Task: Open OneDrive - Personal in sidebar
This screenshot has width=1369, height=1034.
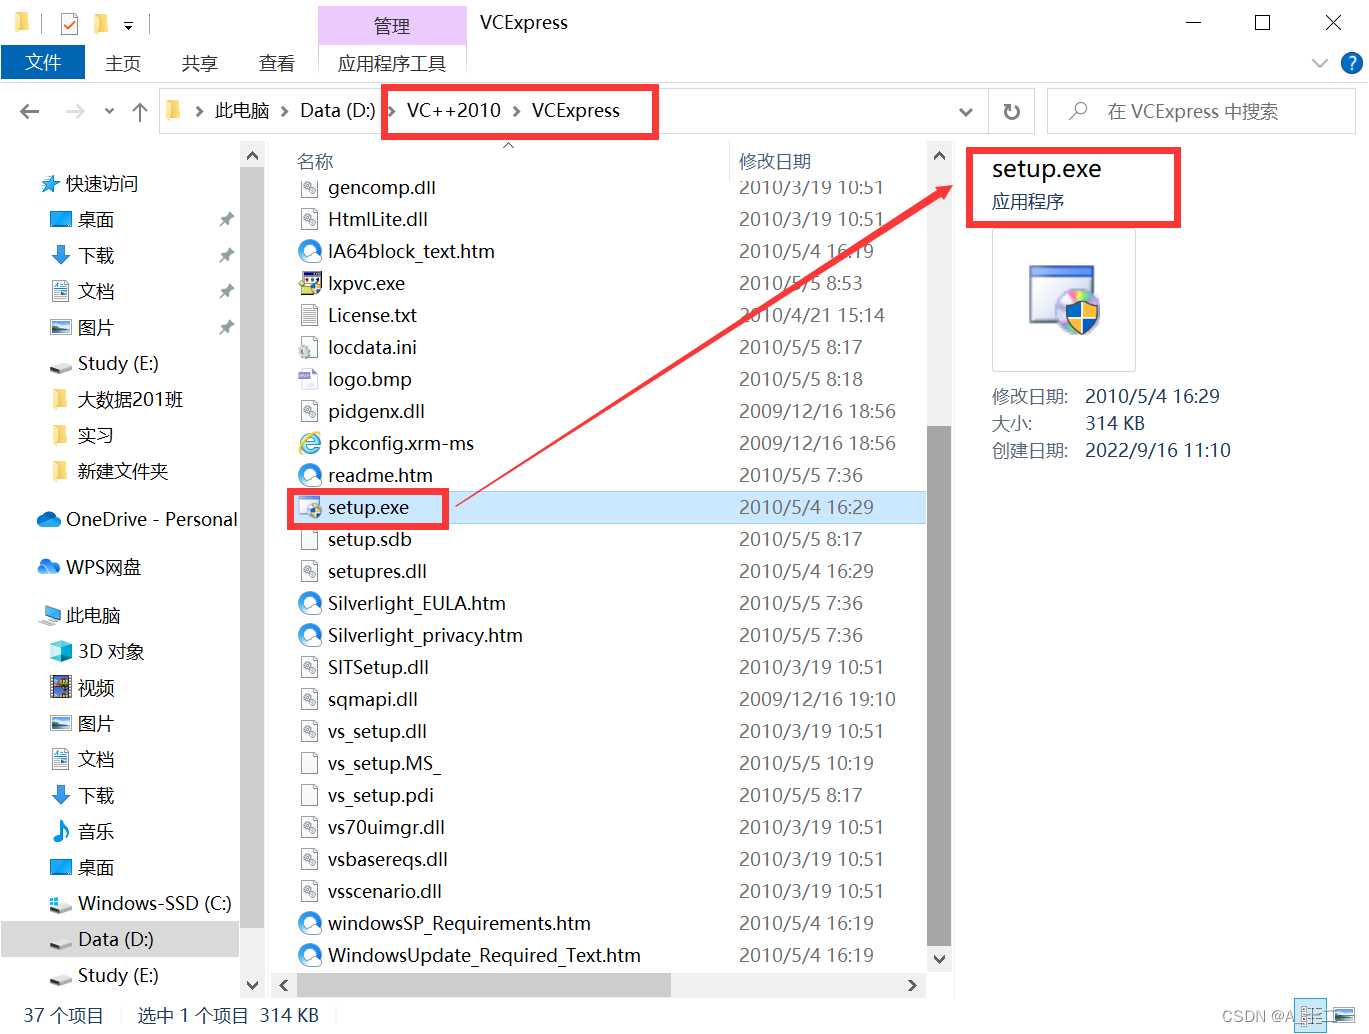Action: (x=151, y=519)
